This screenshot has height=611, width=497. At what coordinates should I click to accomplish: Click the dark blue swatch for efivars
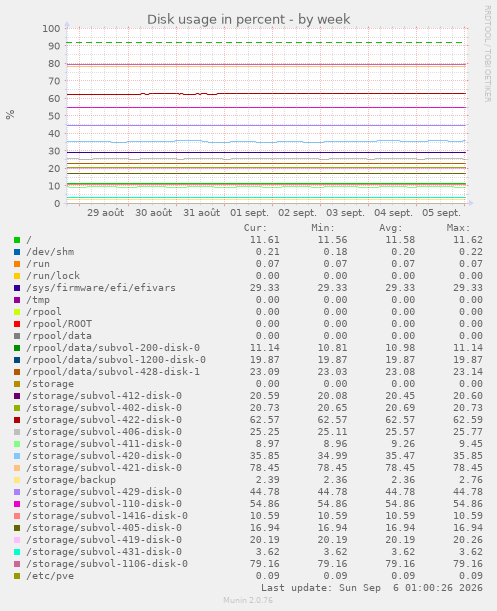point(17,288)
